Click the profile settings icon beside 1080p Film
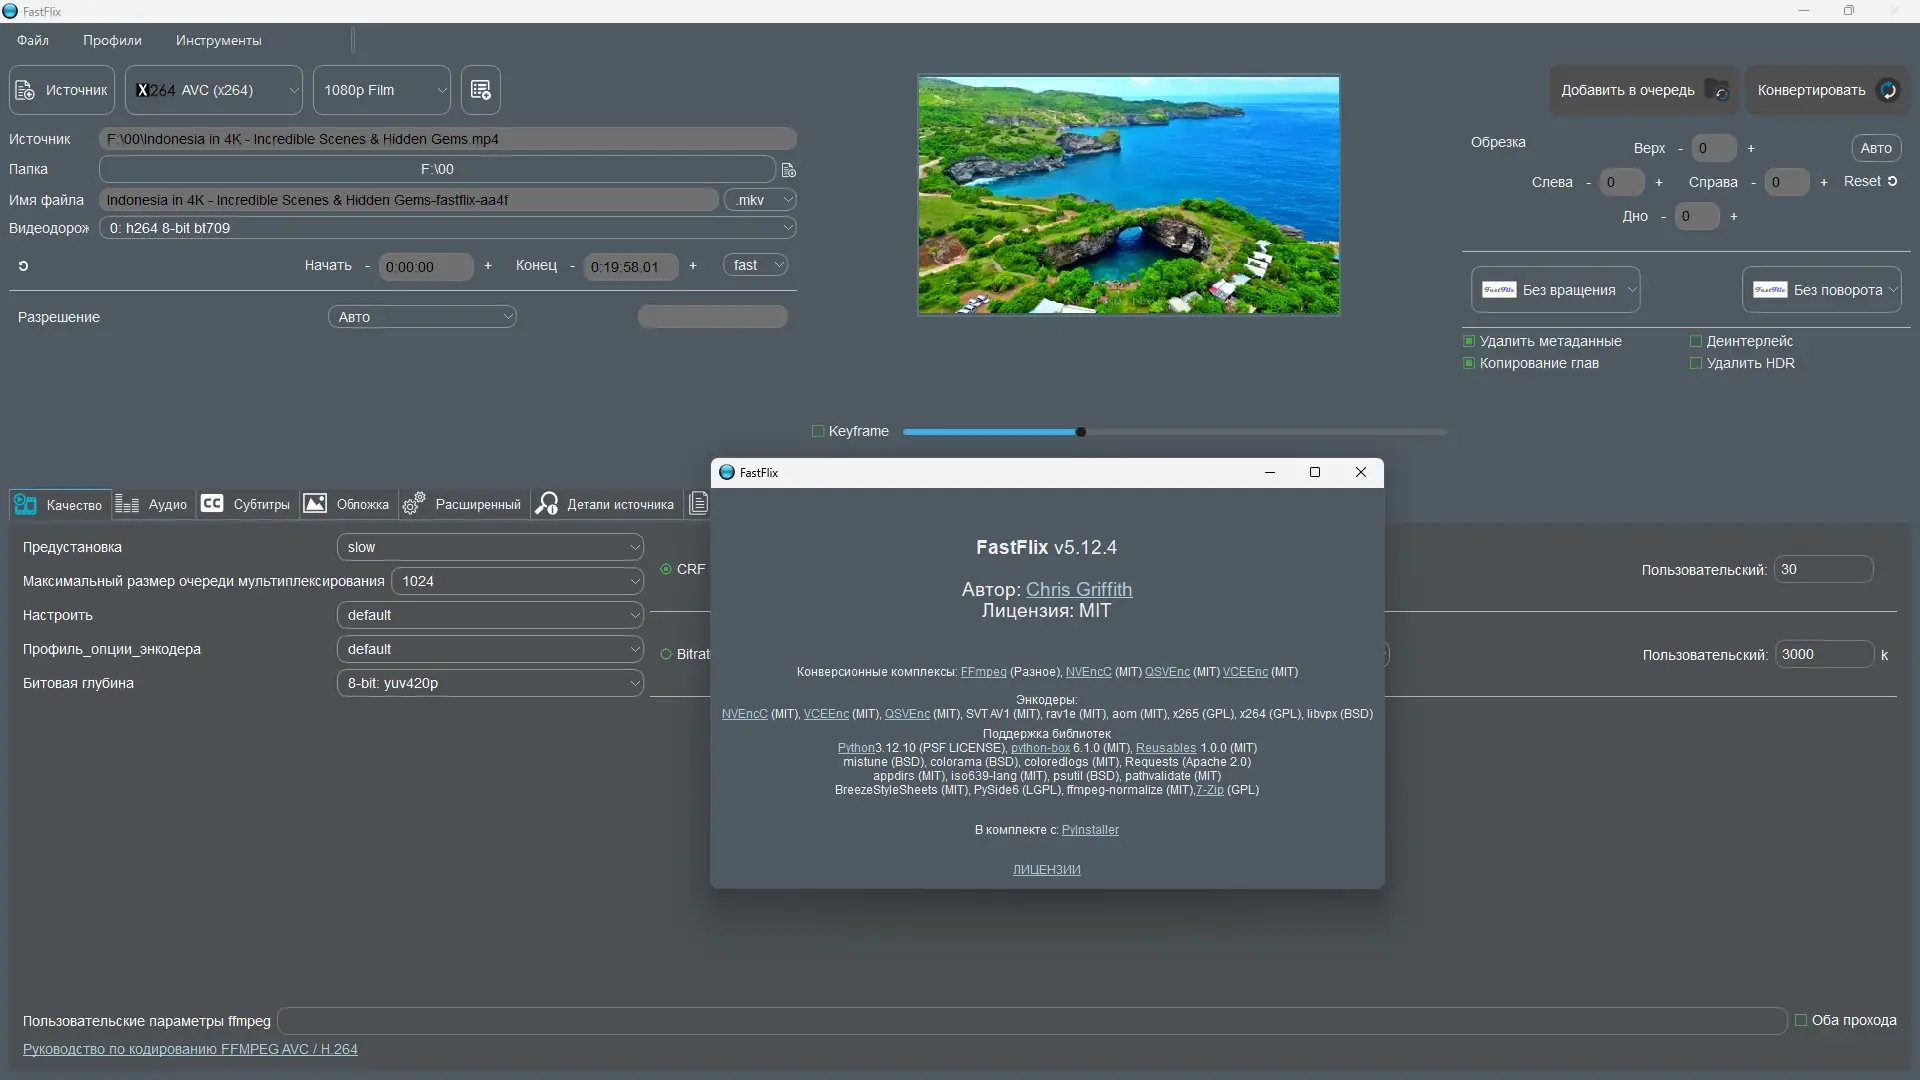The image size is (1920, 1080). click(x=480, y=90)
